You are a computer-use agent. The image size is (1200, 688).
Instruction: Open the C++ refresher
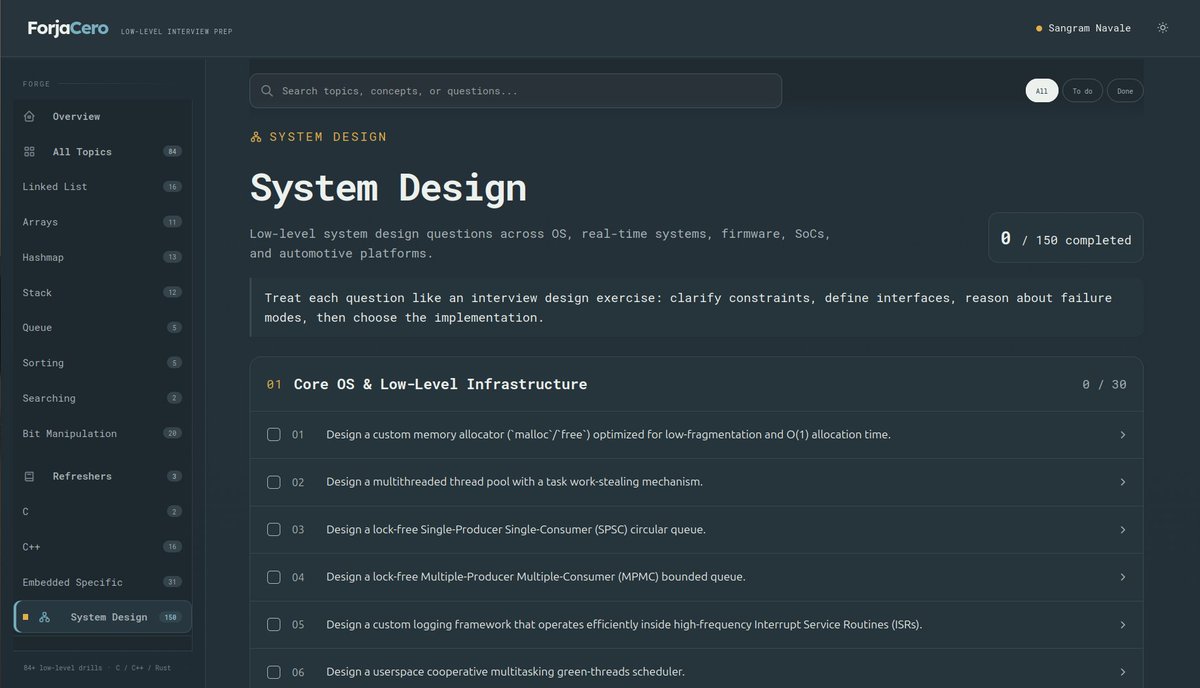102,547
